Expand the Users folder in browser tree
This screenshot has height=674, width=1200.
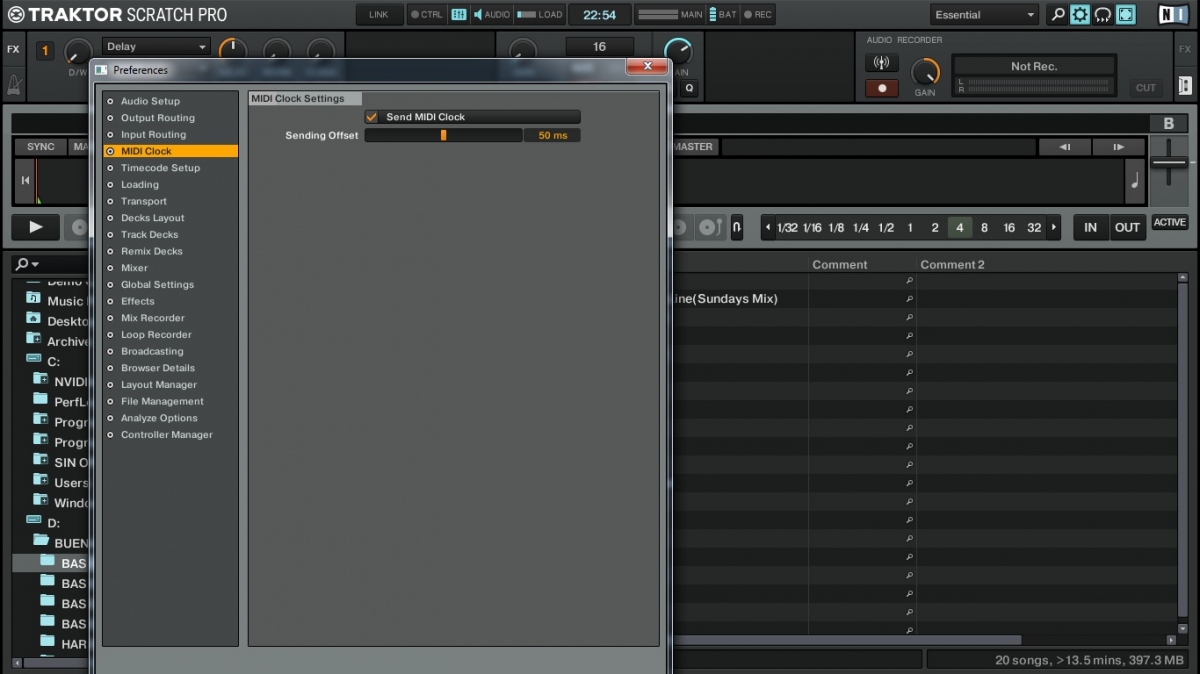40,480
